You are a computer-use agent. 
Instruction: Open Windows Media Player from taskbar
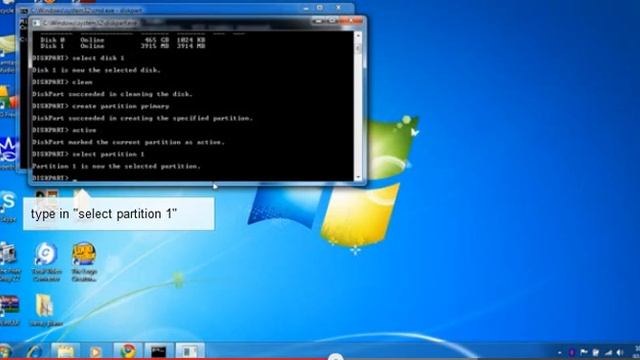pyautogui.click(x=96, y=351)
